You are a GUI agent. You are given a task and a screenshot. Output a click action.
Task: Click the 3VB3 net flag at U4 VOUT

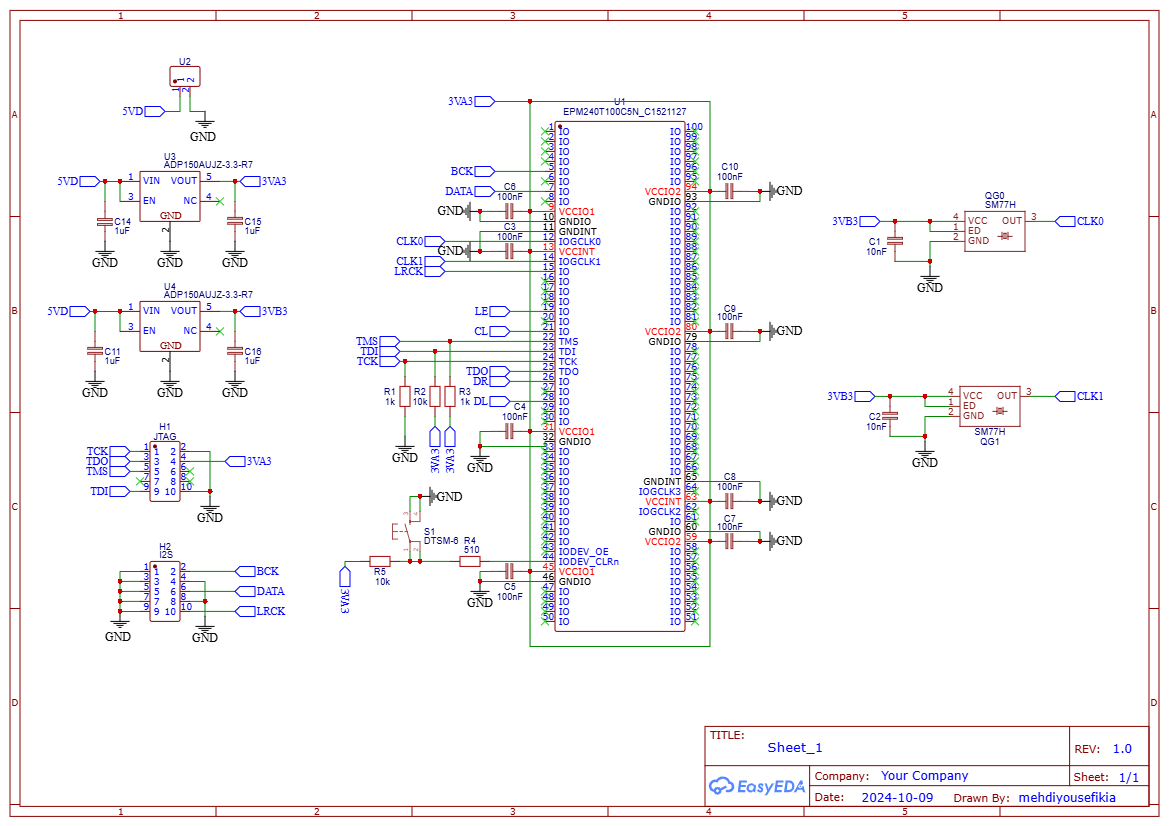tap(264, 311)
